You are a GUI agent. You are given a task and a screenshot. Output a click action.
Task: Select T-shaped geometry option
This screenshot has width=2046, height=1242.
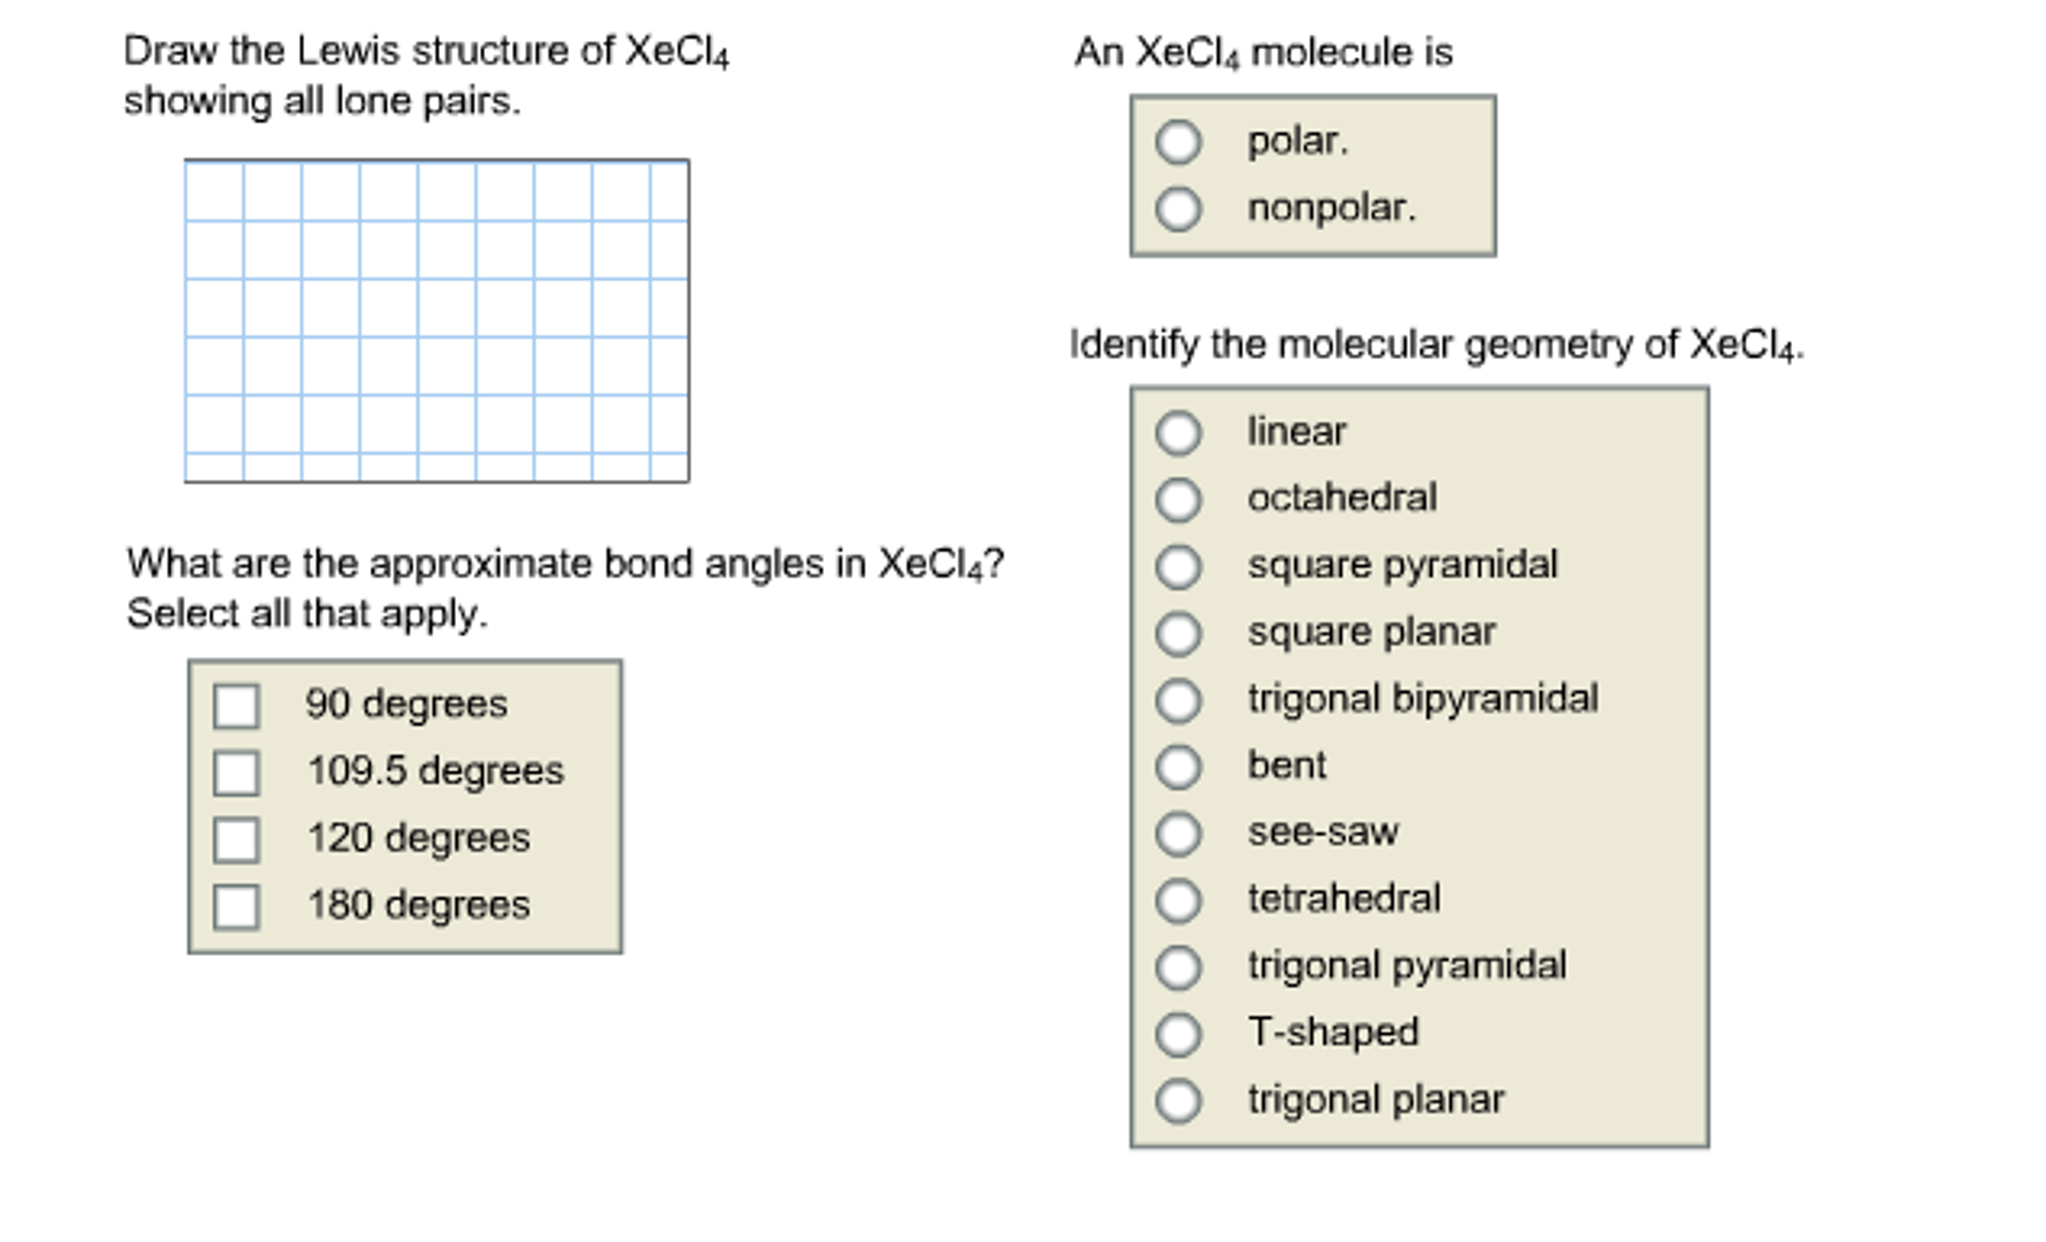(x=1177, y=1033)
